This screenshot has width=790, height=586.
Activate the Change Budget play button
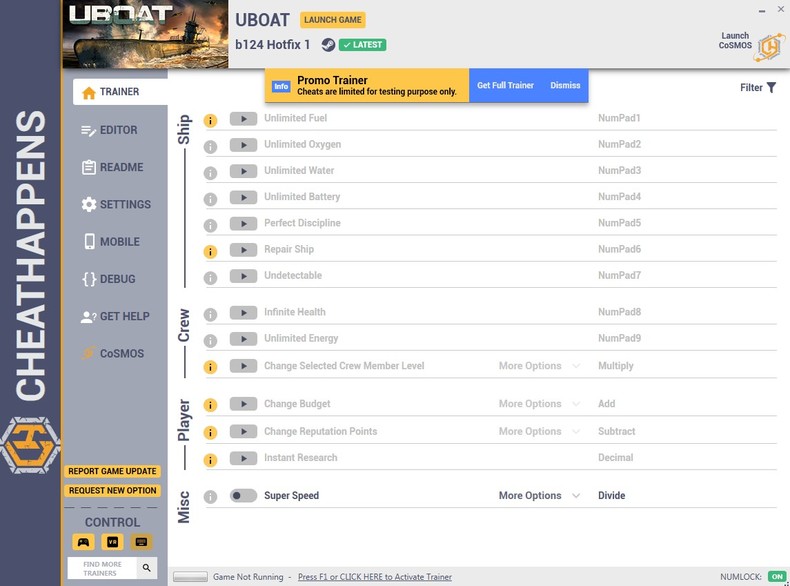click(243, 404)
